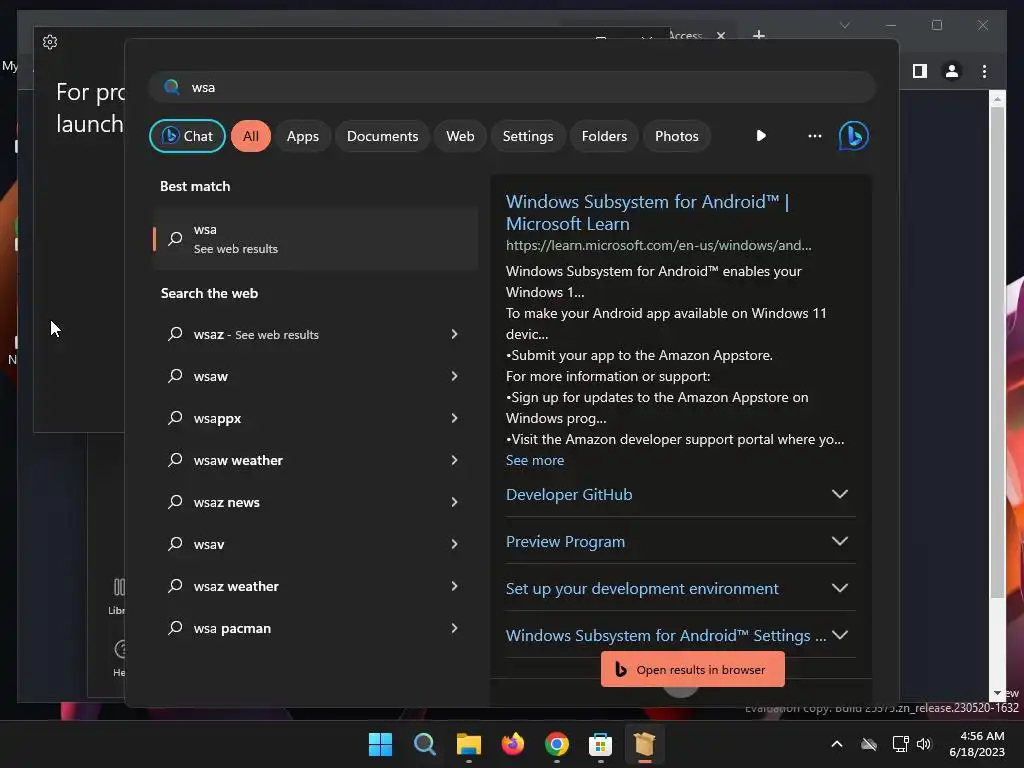The height and width of the screenshot is (768, 1024).
Task: Launch Firefox from the taskbar
Action: [x=513, y=744]
